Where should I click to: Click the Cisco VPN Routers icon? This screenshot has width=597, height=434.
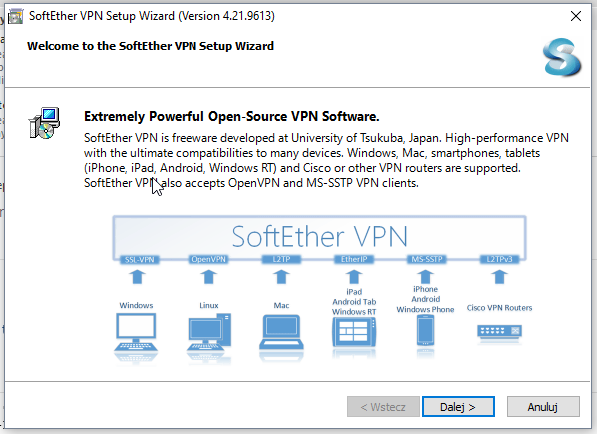[x=499, y=331]
